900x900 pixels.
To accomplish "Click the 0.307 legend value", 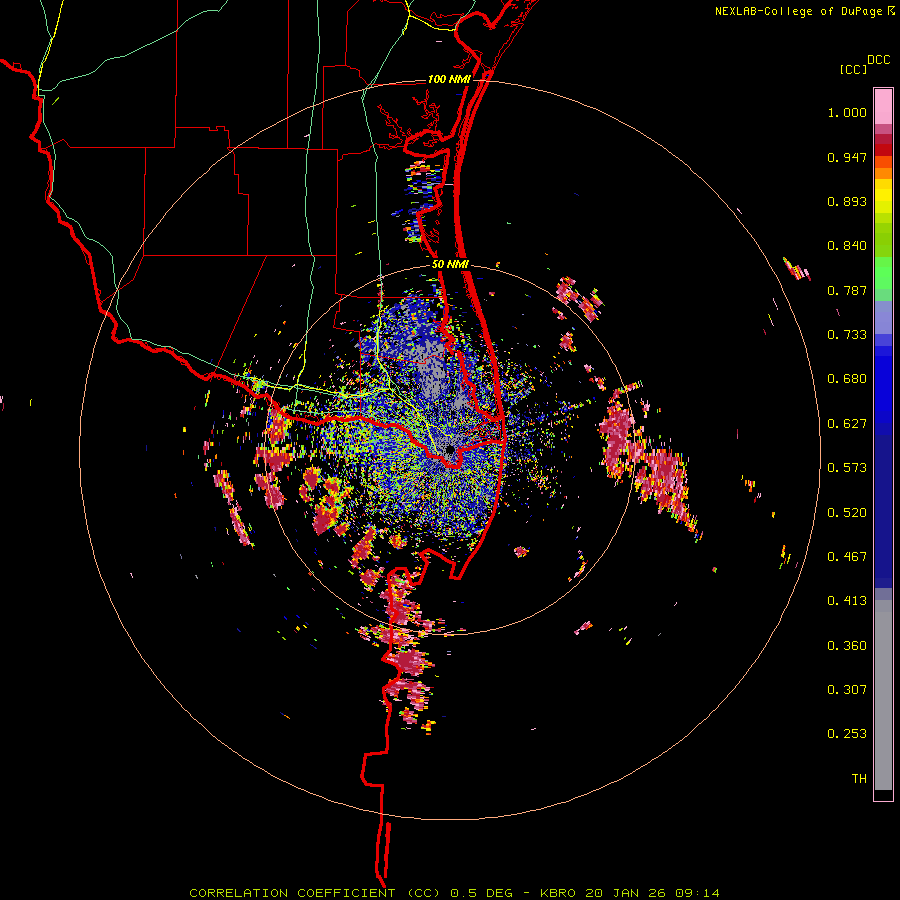I will coord(847,690).
